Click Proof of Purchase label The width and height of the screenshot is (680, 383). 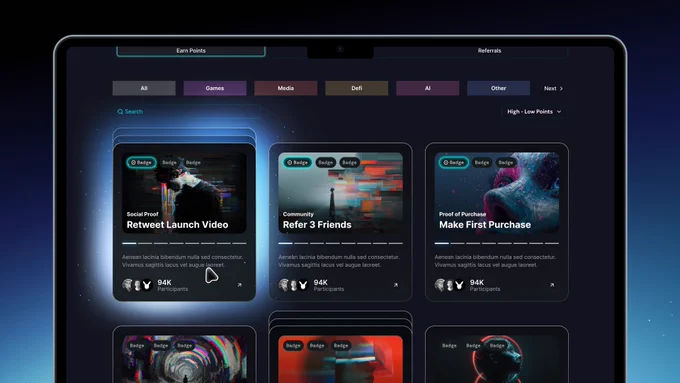(462, 214)
